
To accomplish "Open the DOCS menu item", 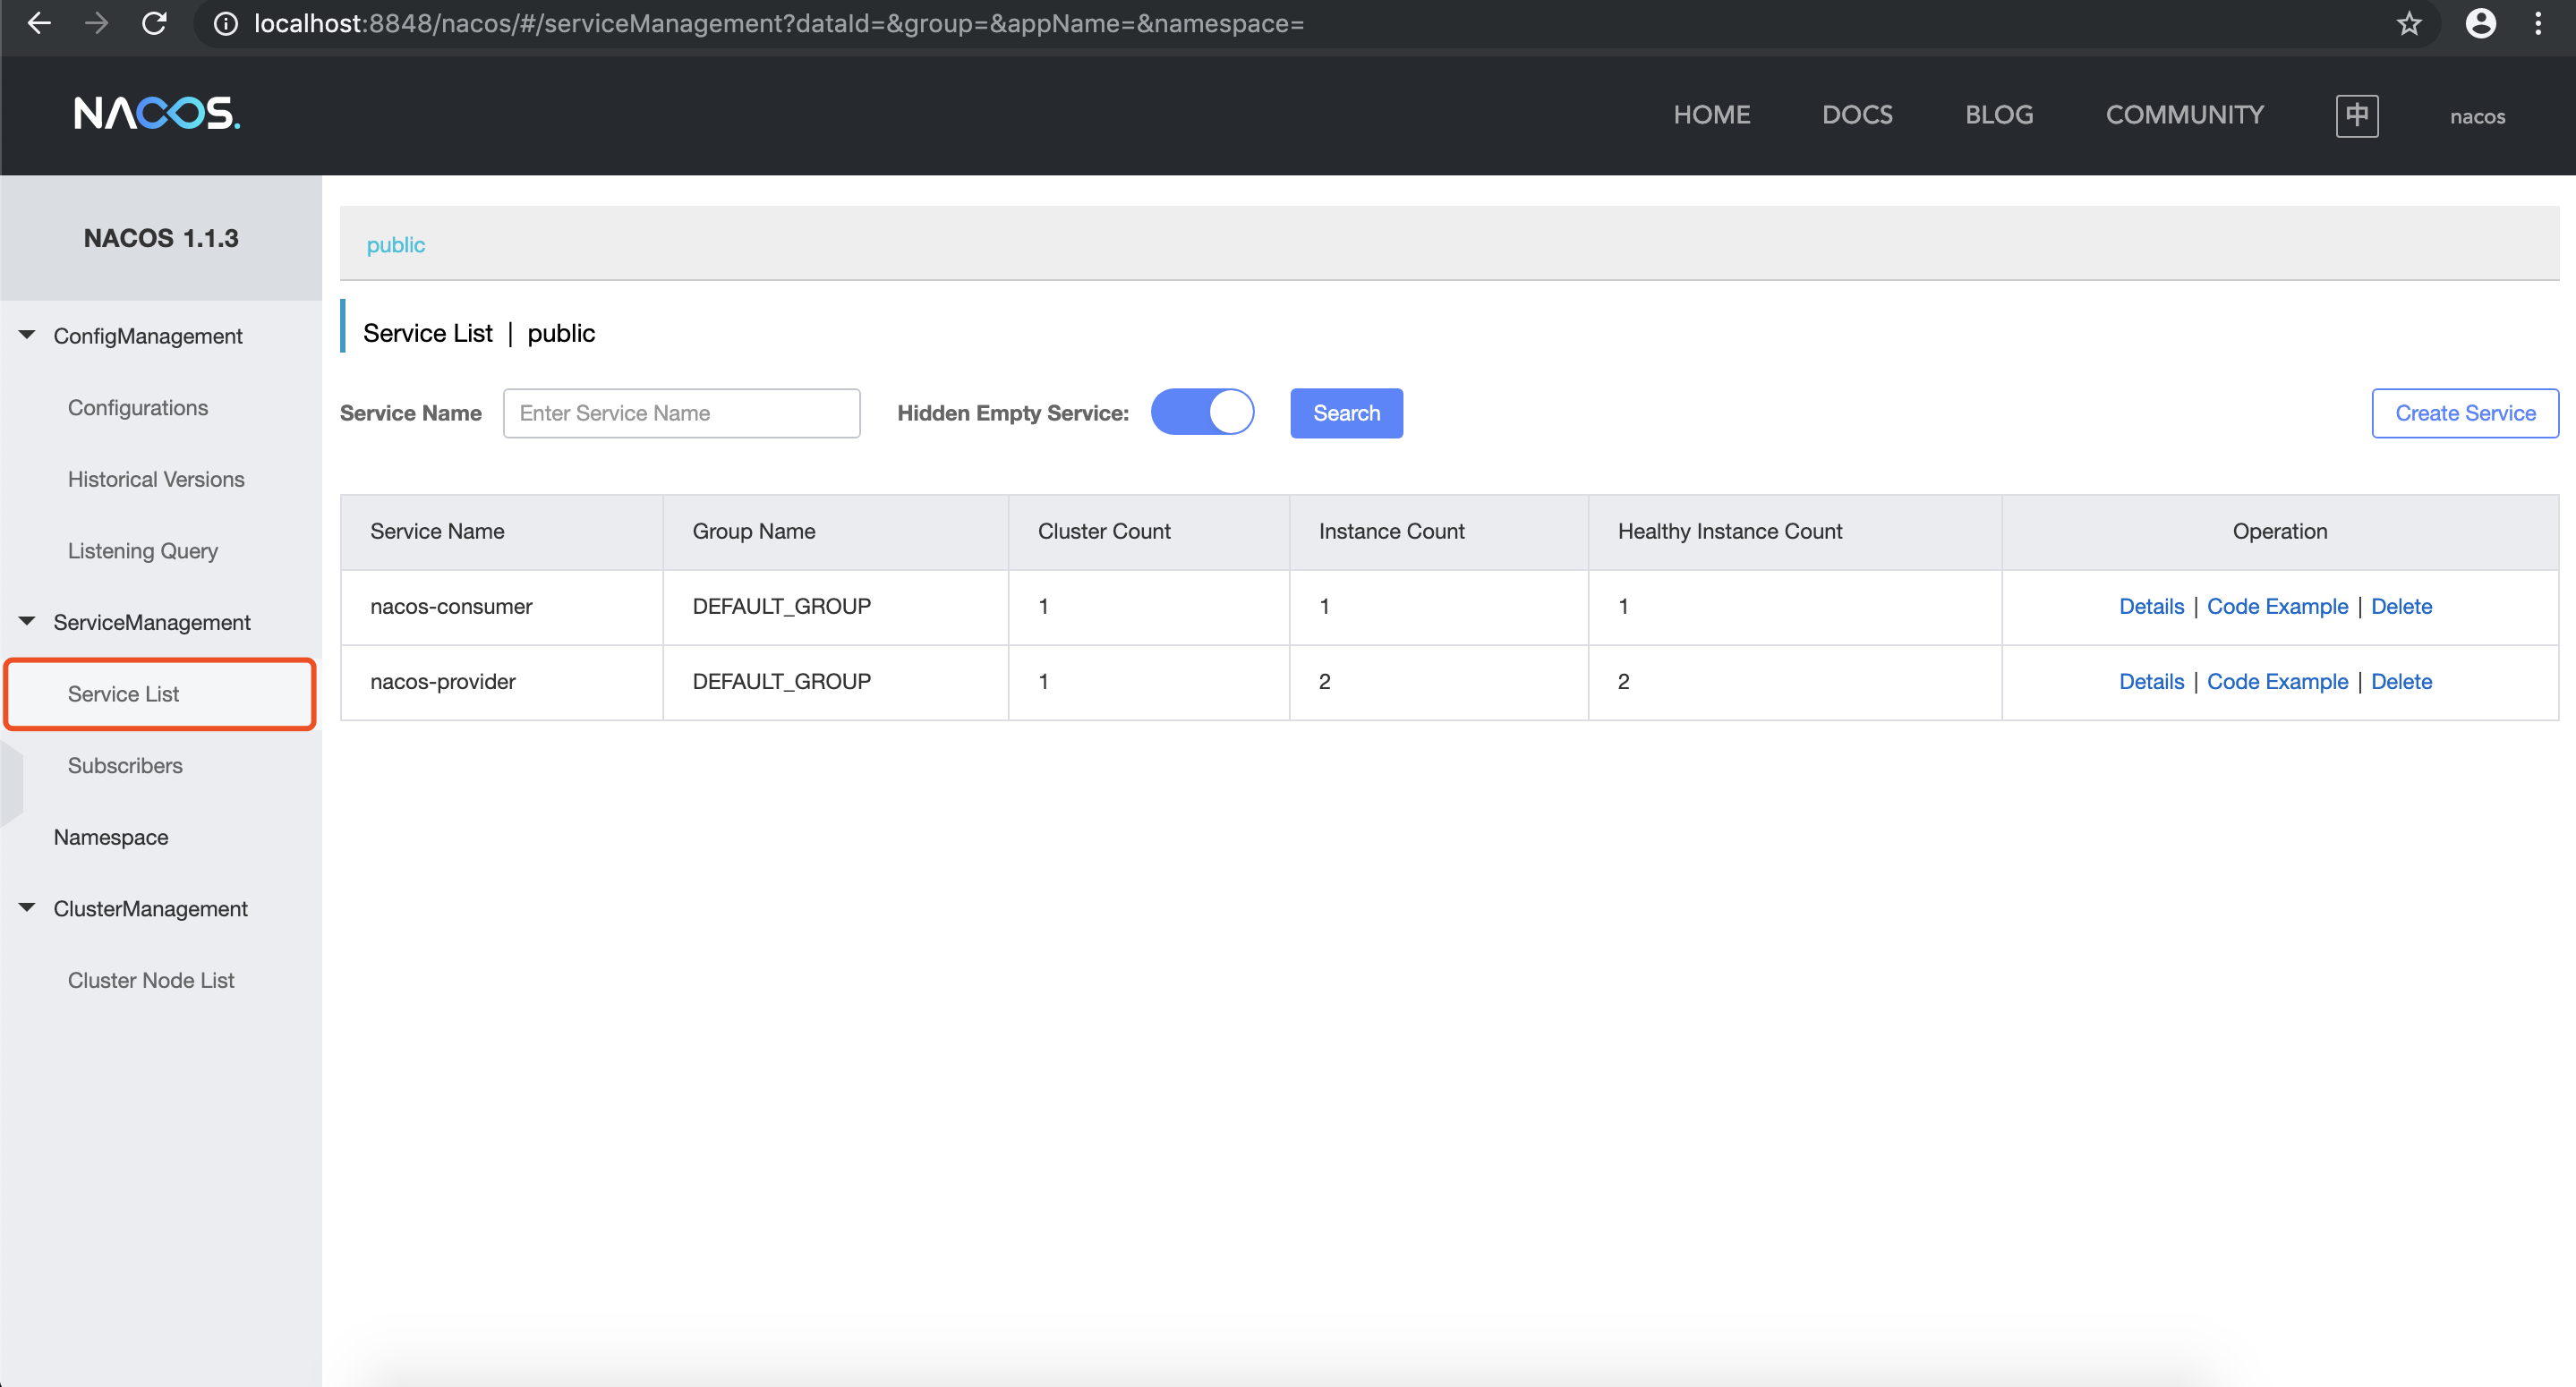I will (x=1856, y=115).
